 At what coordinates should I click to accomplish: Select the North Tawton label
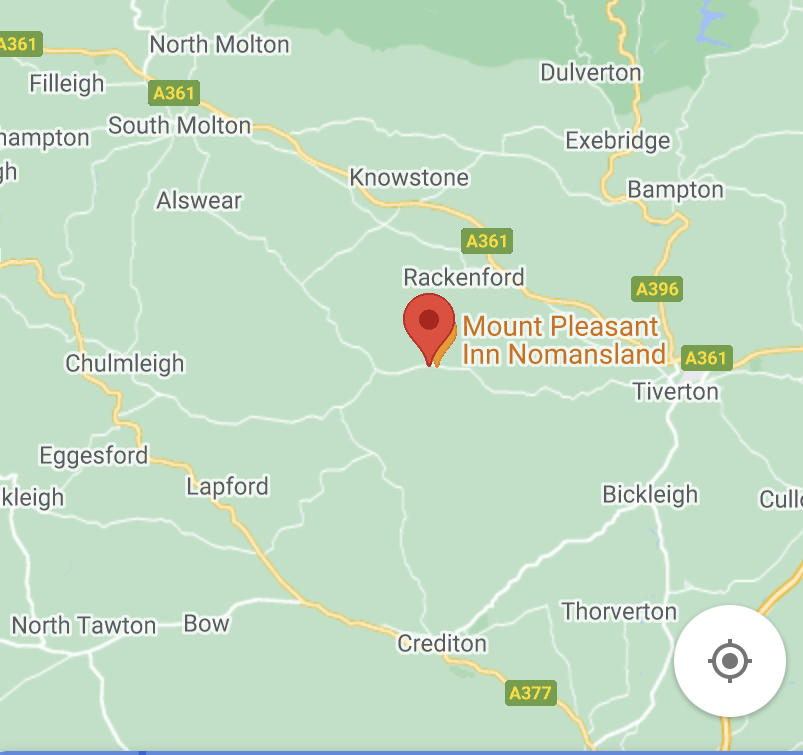tap(84, 625)
